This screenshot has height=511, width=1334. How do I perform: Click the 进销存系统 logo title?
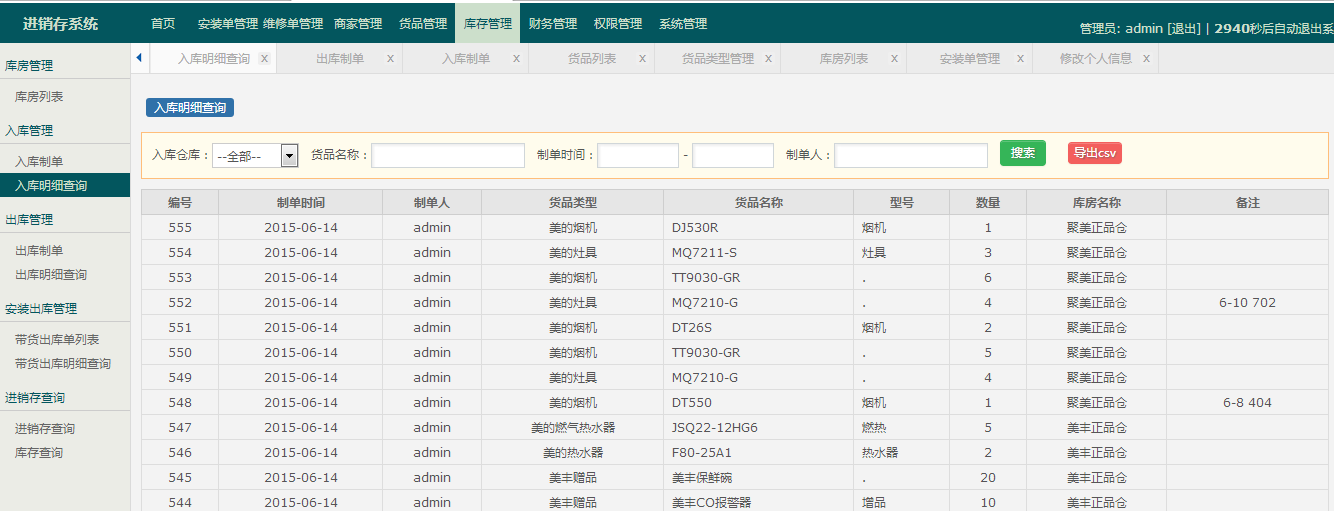(x=61, y=23)
